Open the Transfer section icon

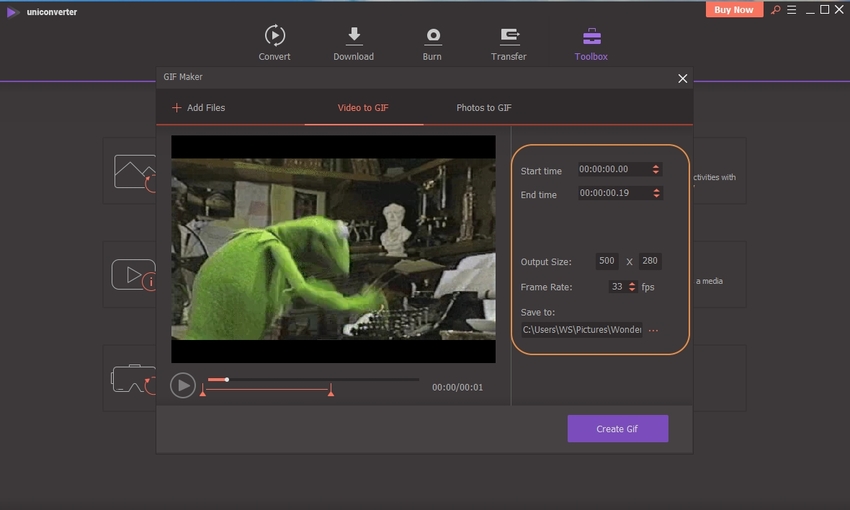coord(509,36)
